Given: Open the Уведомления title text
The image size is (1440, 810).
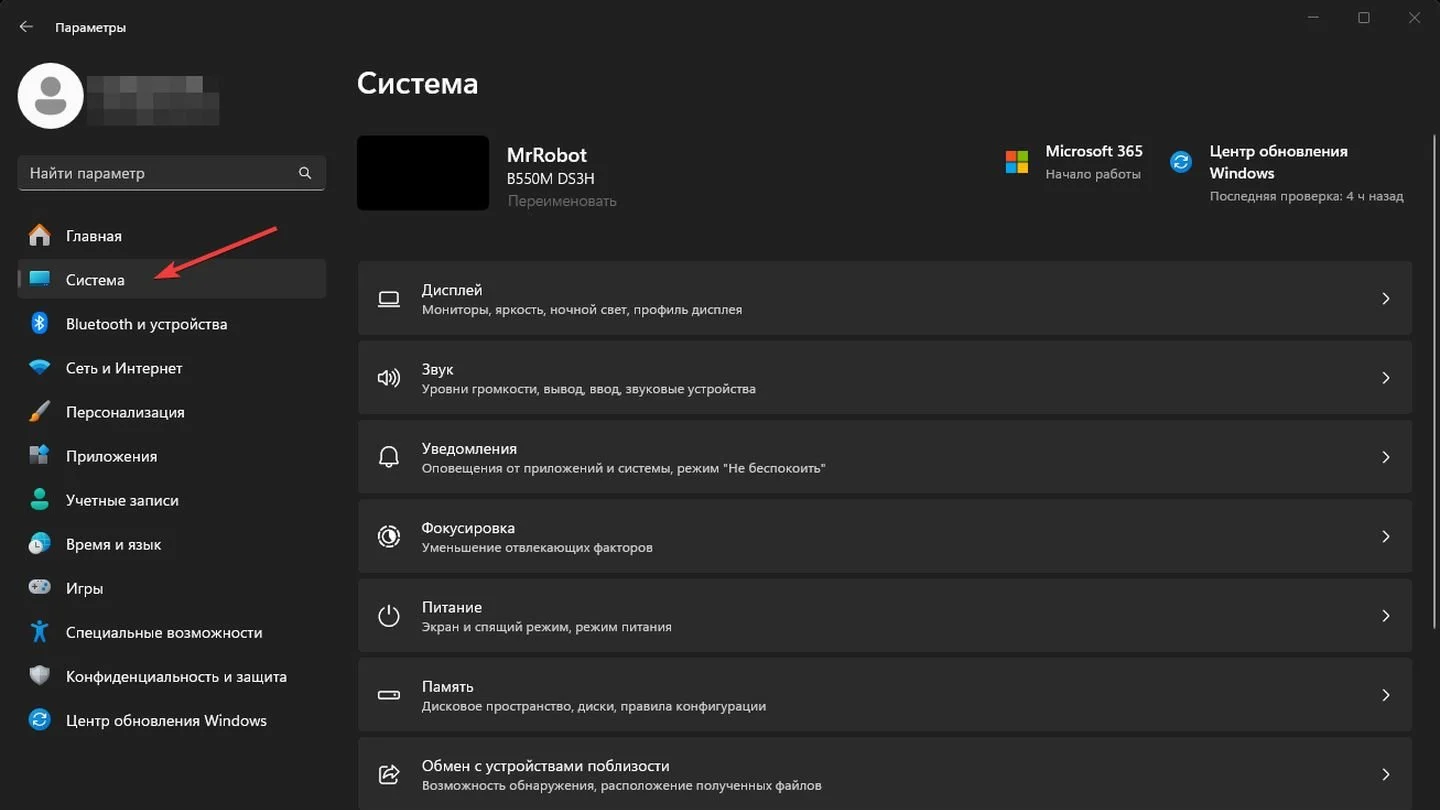Looking at the screenshot, I should point(469,449).
